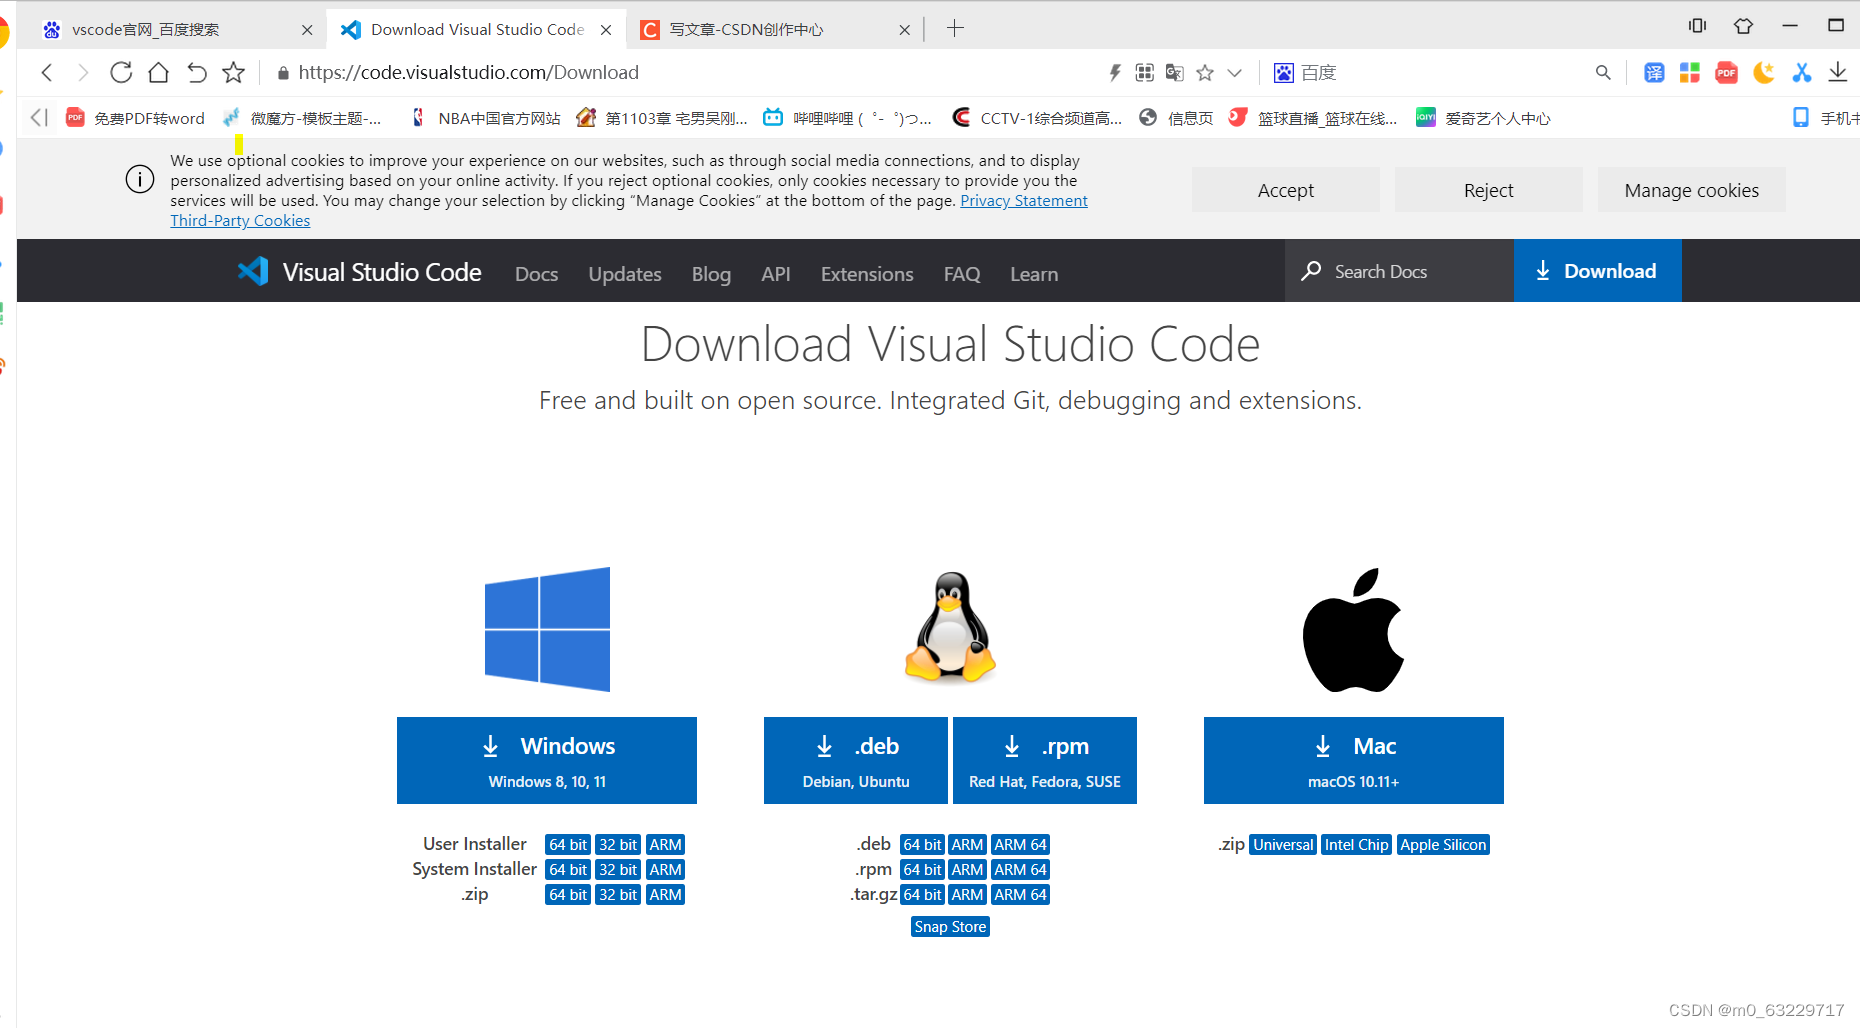This screenshot has width=1860, height=1028.
Task: Open Manage cookies settings
Action: (x=1692, y=190)
